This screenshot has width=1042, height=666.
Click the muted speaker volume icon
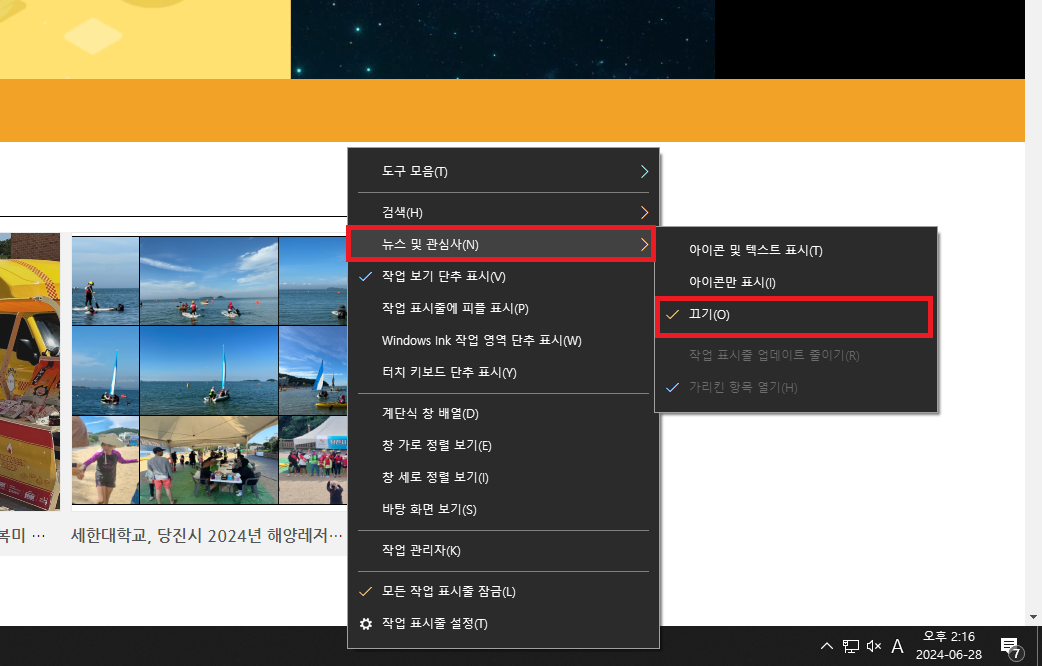tap(874, 646)
